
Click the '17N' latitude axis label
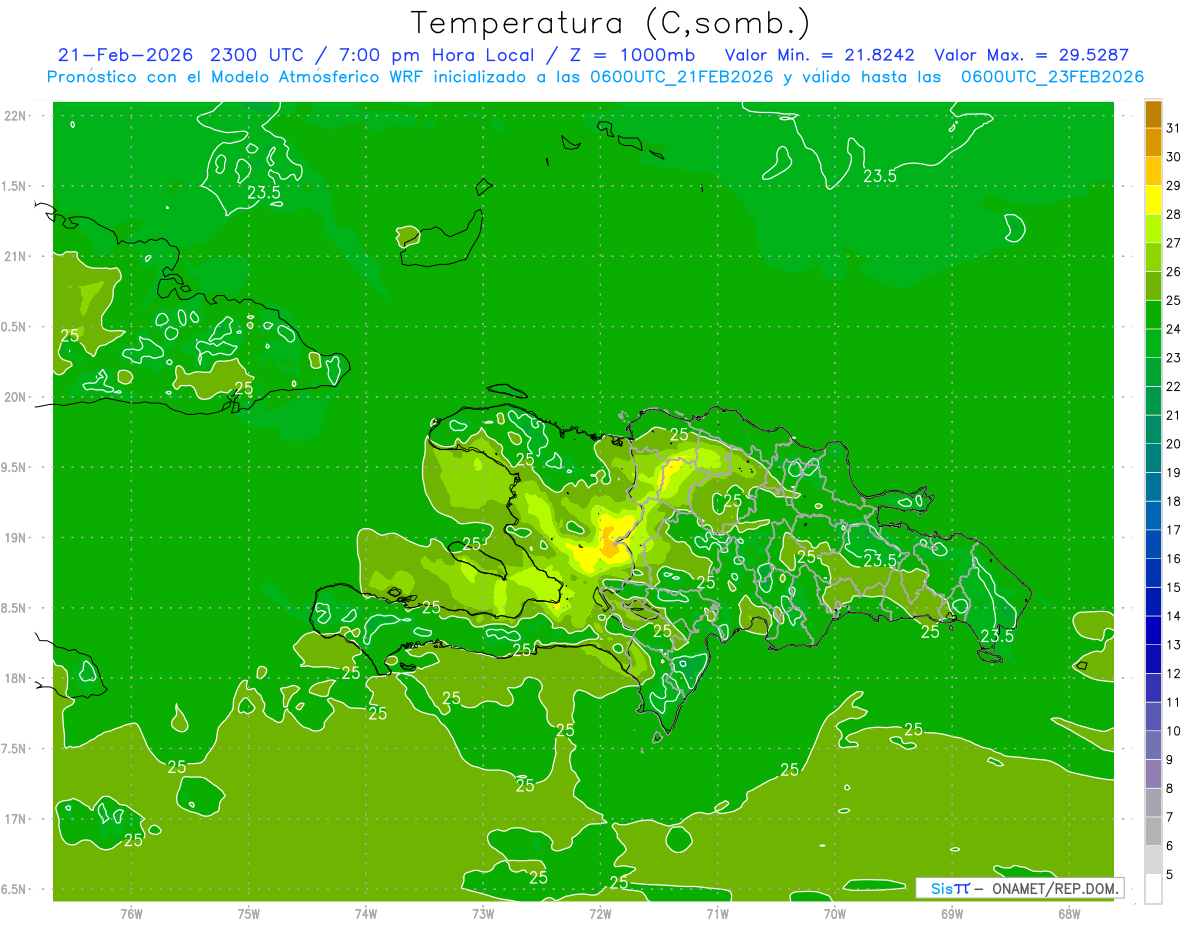tap(17, 820)
